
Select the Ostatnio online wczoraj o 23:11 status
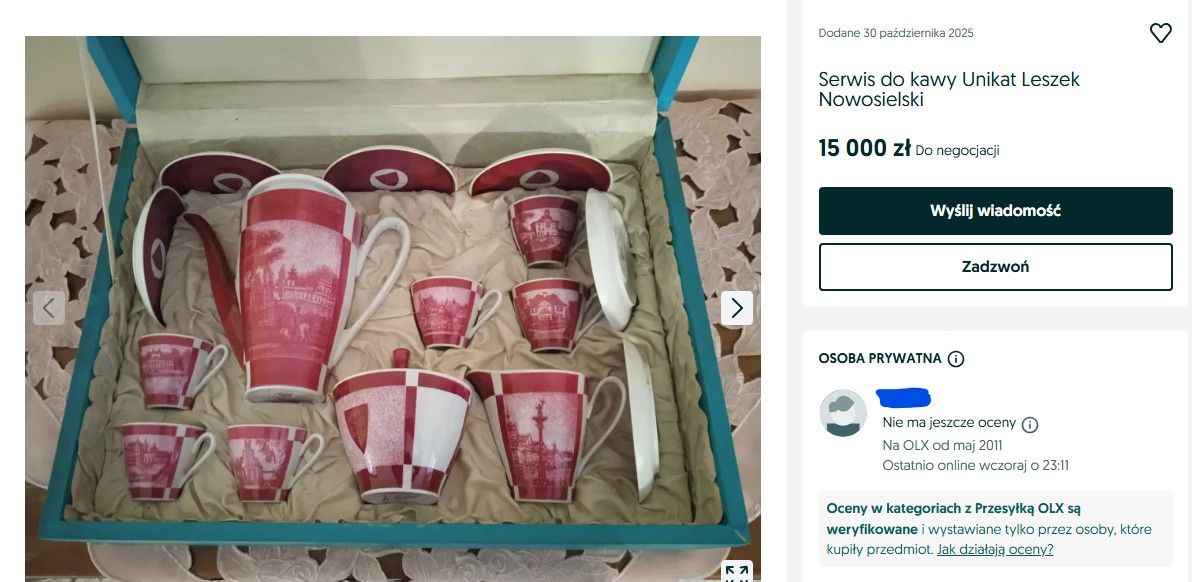coord(974,465)
